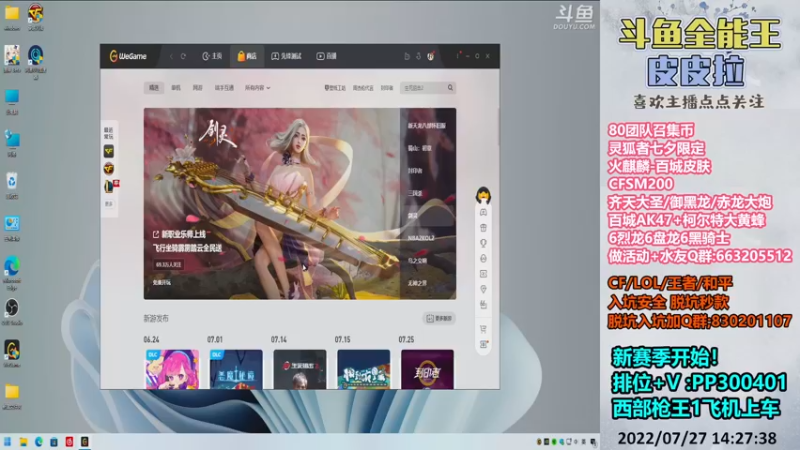Open the 07.14 new-release game thumbnail

(x=299, y=369)
